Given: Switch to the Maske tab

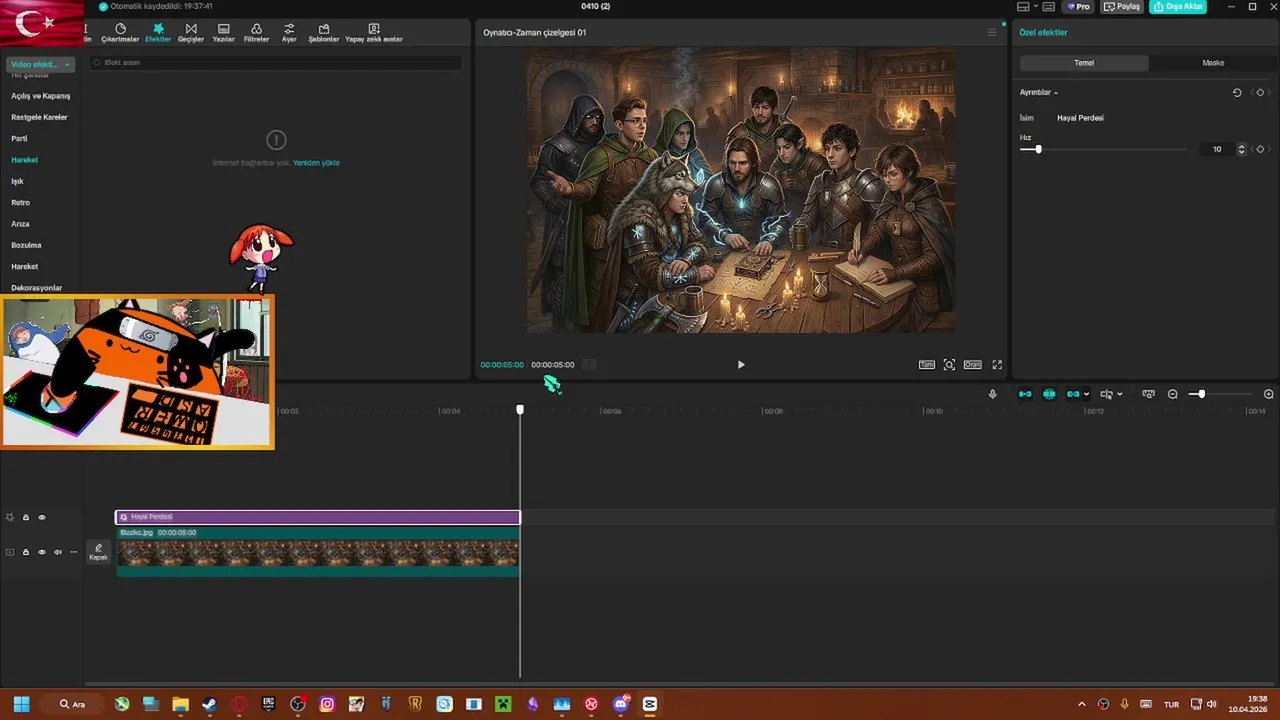Looking at the screenshot, I should (x=1213, y=63).
